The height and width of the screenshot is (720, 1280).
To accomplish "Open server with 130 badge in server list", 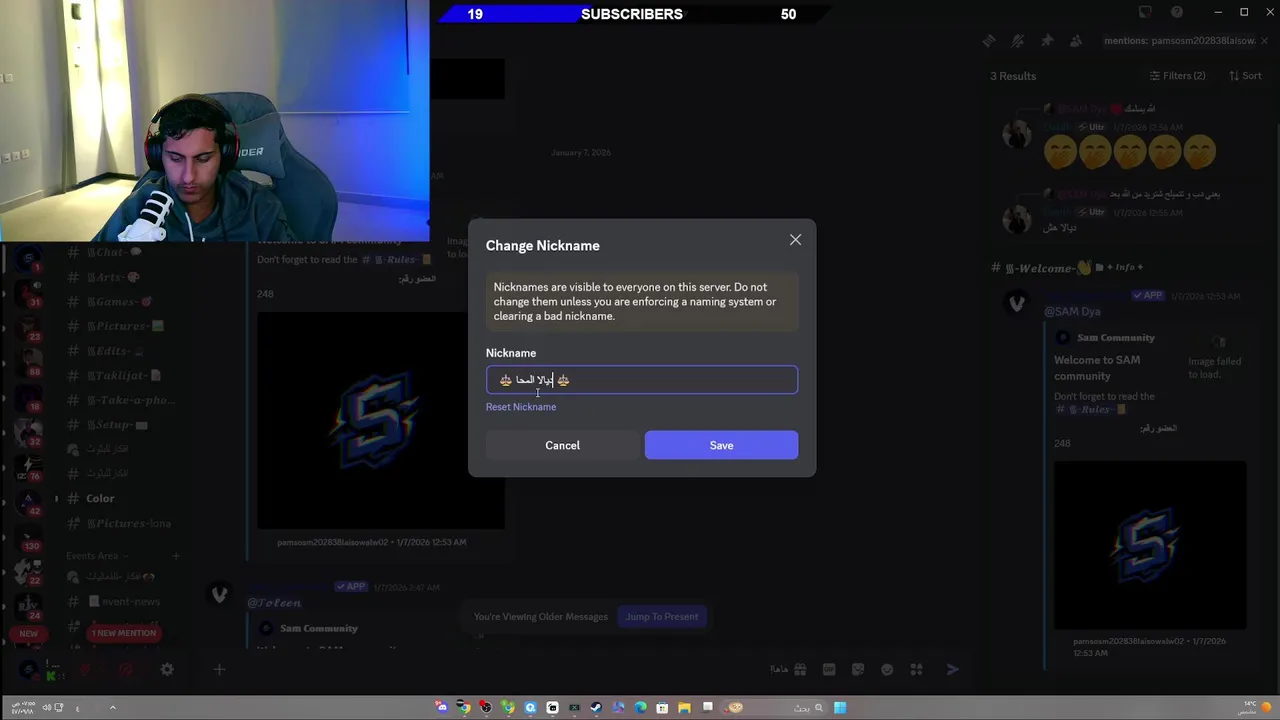I will pyautogui.click(x=30, y=537).
